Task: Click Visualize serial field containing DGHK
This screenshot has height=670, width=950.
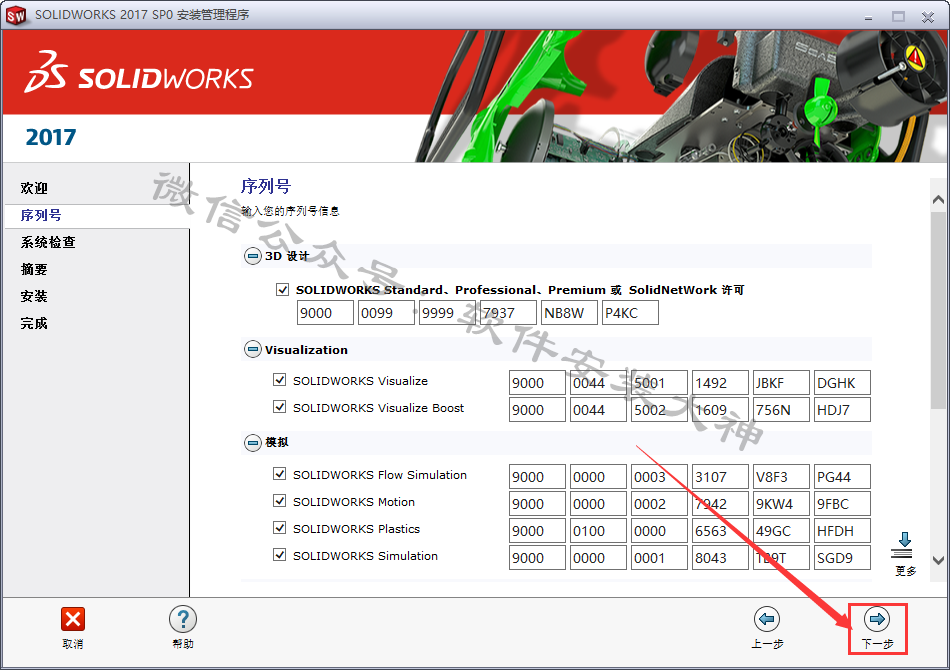Action: 843,383
